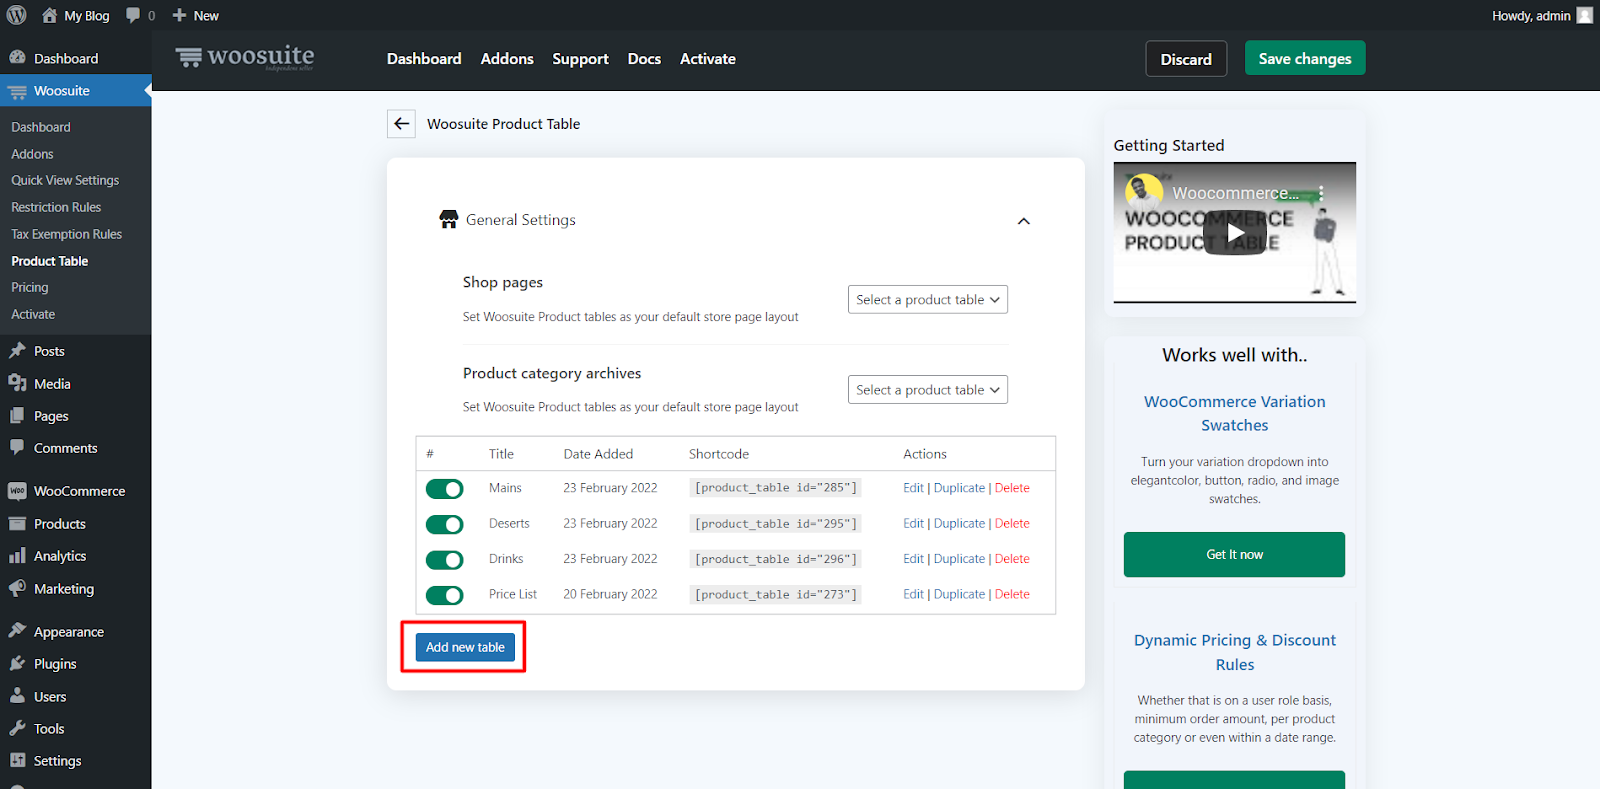1600x789 pixels.
Task: Click Add new table button
Action: click(465, 647)
